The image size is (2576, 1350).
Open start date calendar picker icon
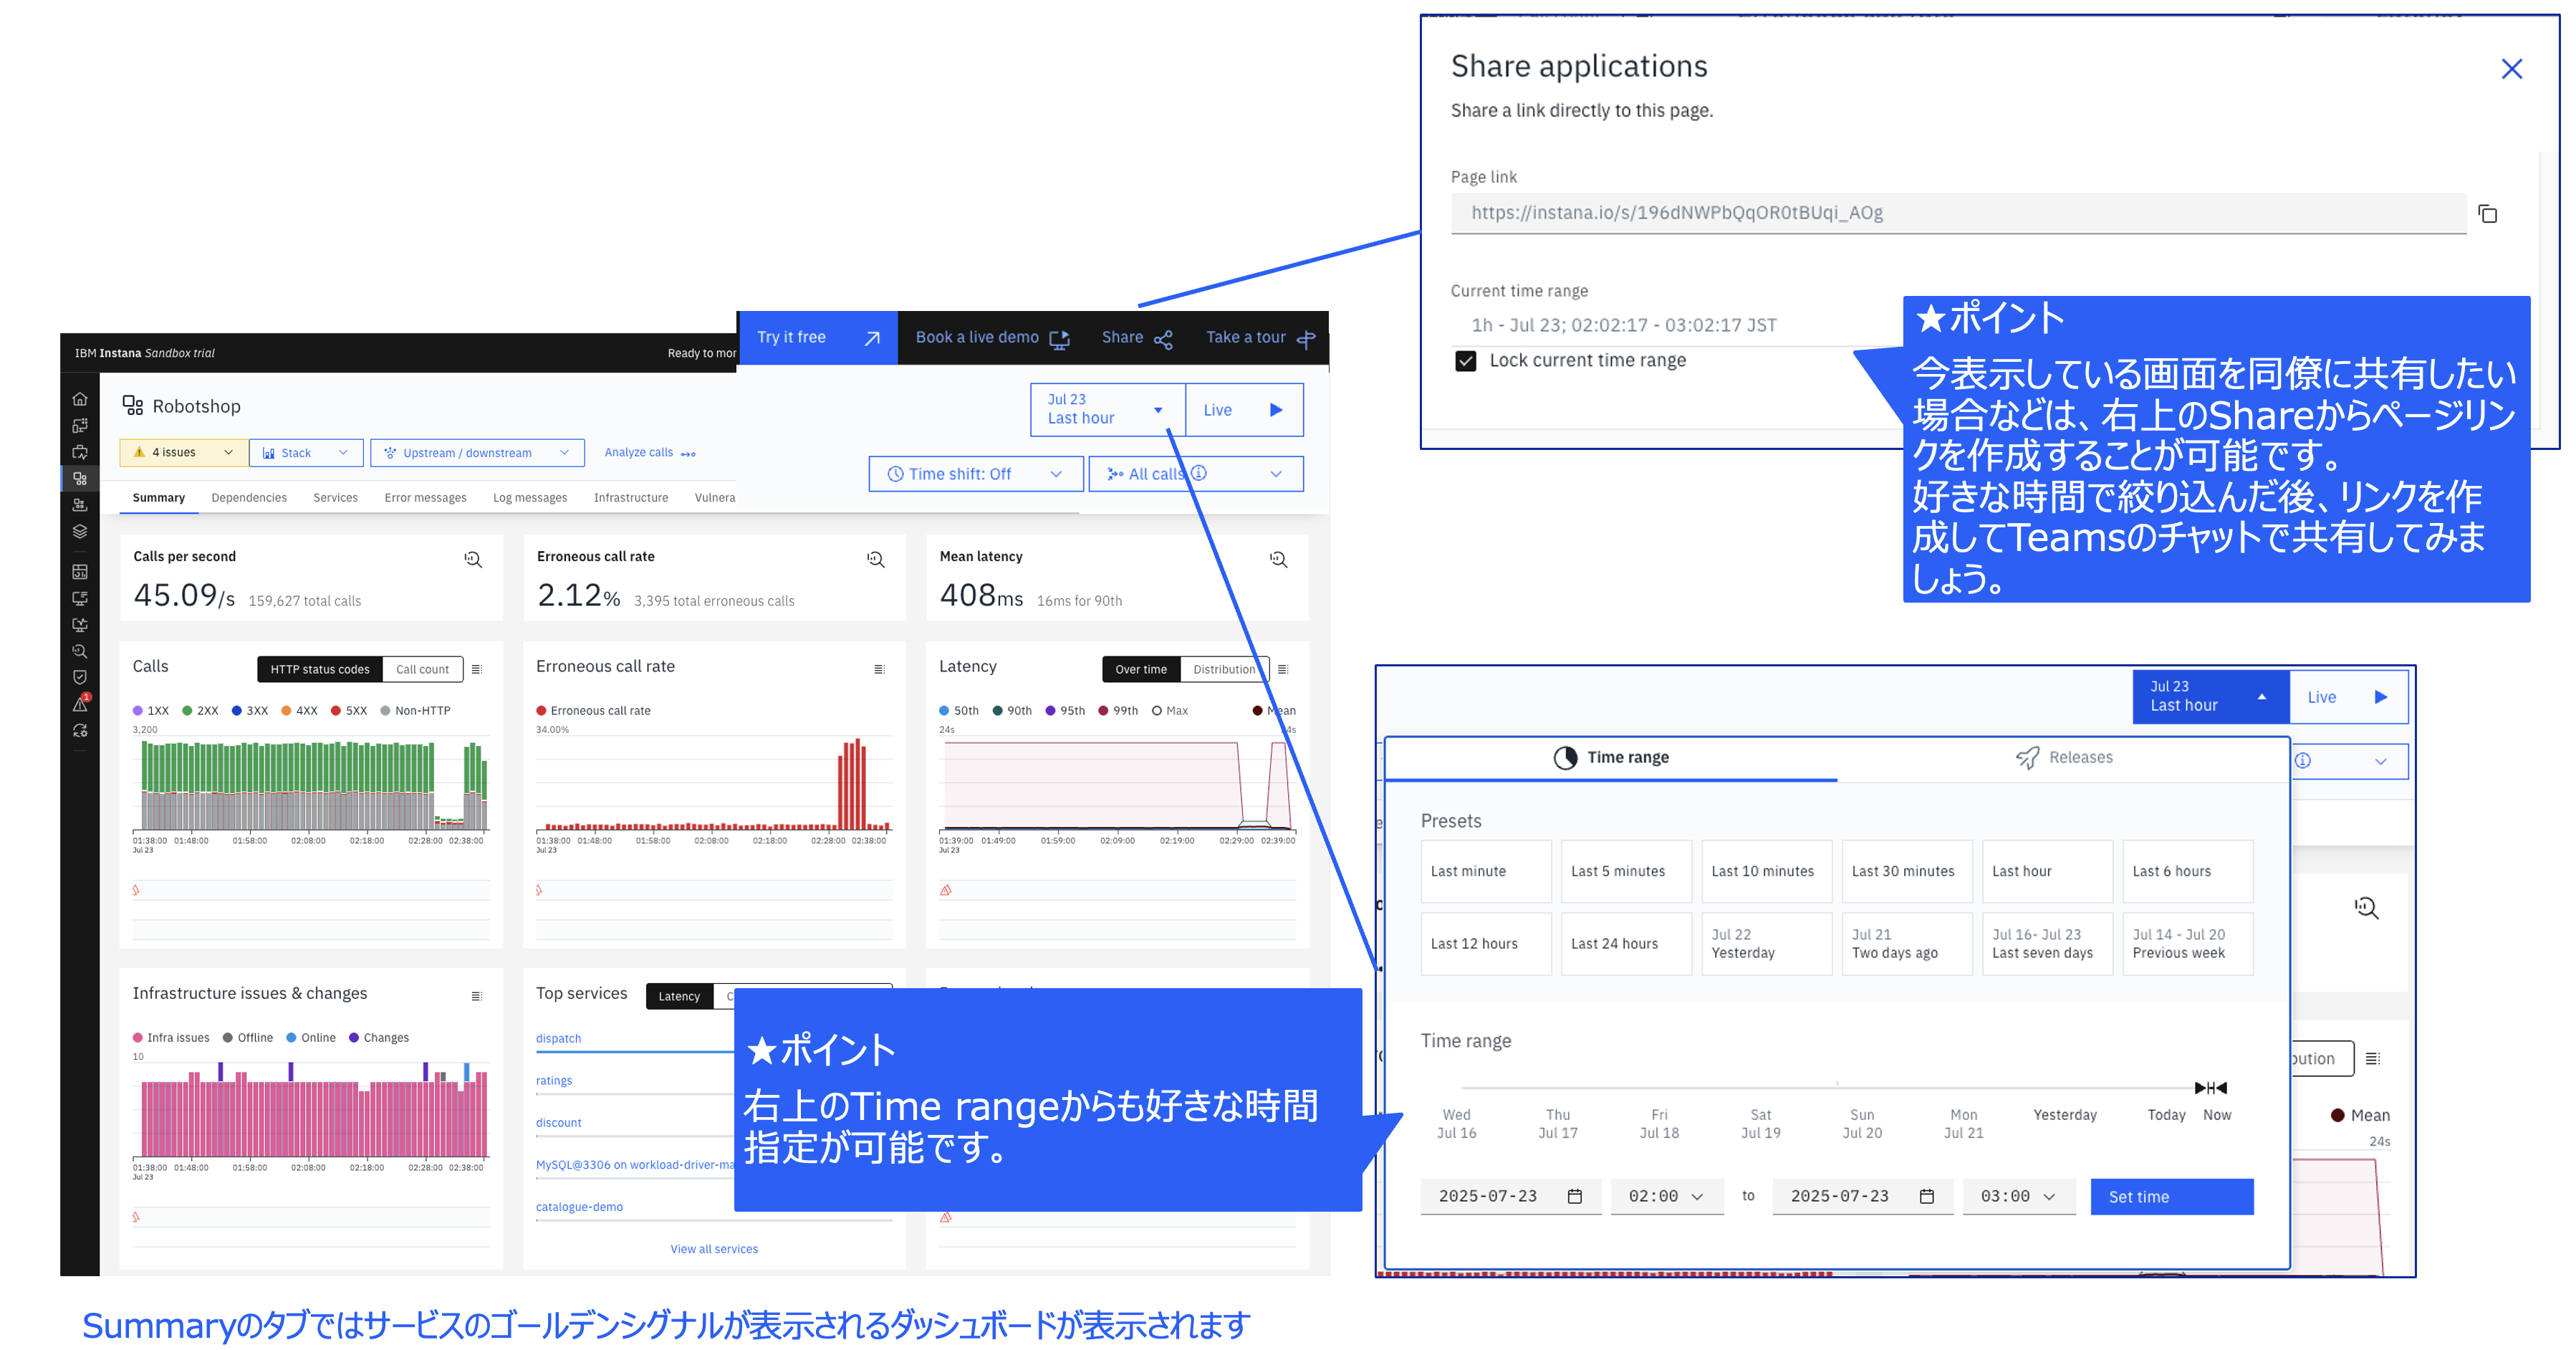pyautogui.click(x=1575, y=1196)
